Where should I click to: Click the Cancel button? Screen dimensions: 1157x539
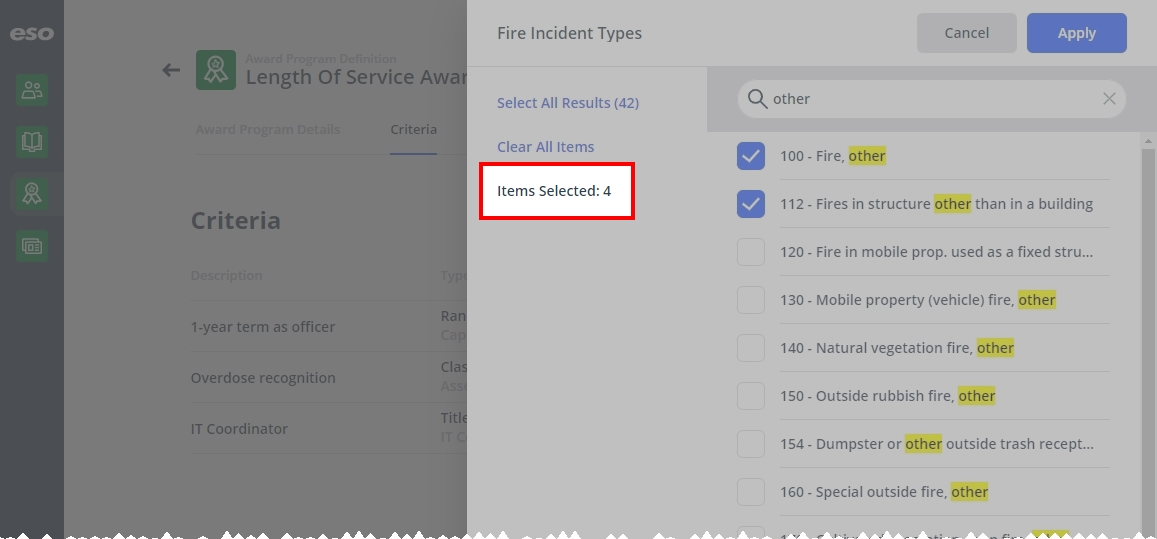(967, 33)
